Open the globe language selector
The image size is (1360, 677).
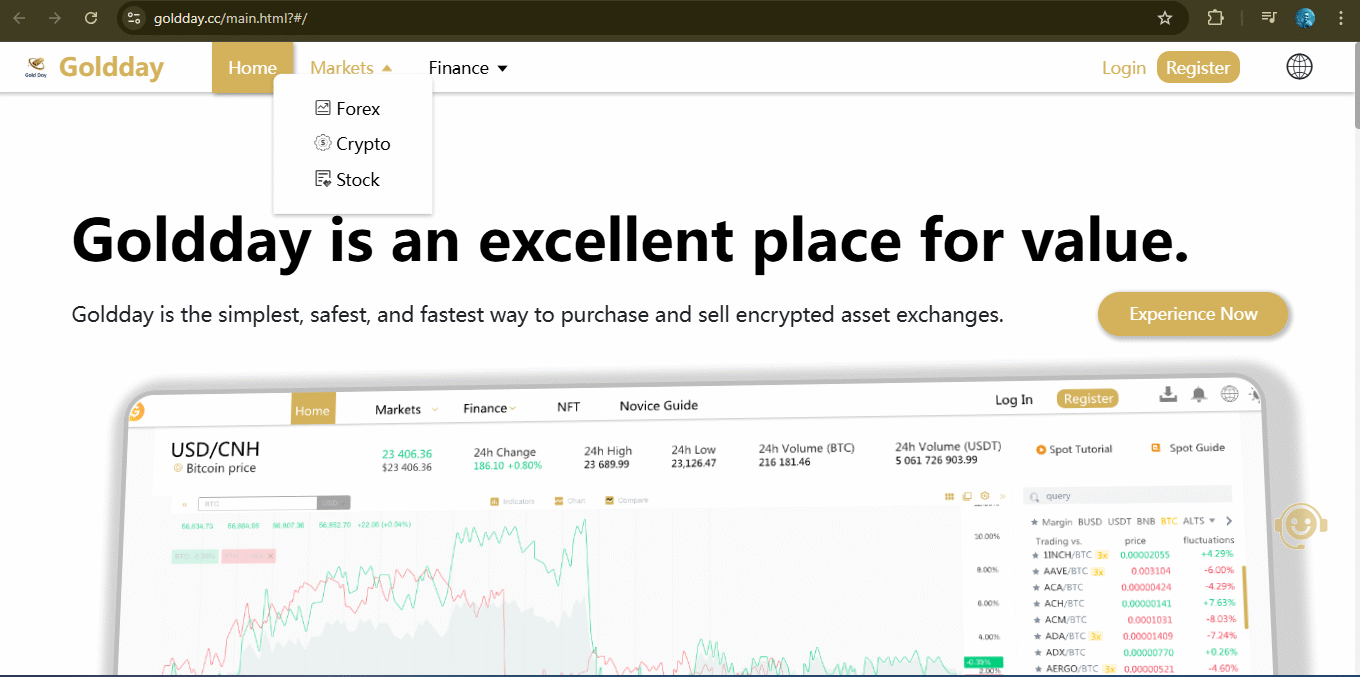(x=1299, y=67)
